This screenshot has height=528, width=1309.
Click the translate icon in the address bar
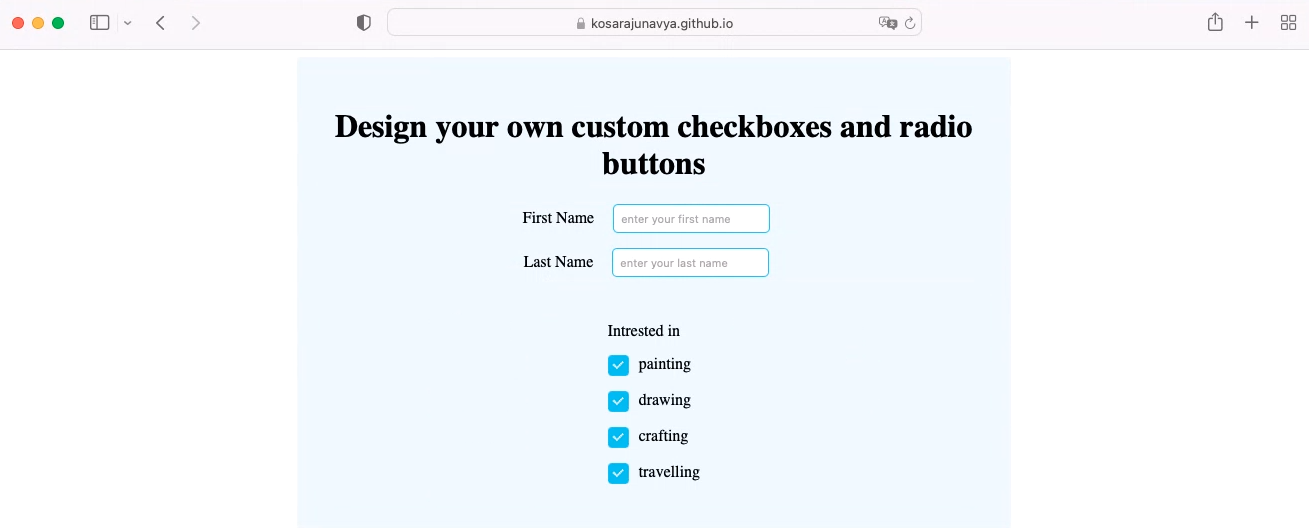point(887,22)
